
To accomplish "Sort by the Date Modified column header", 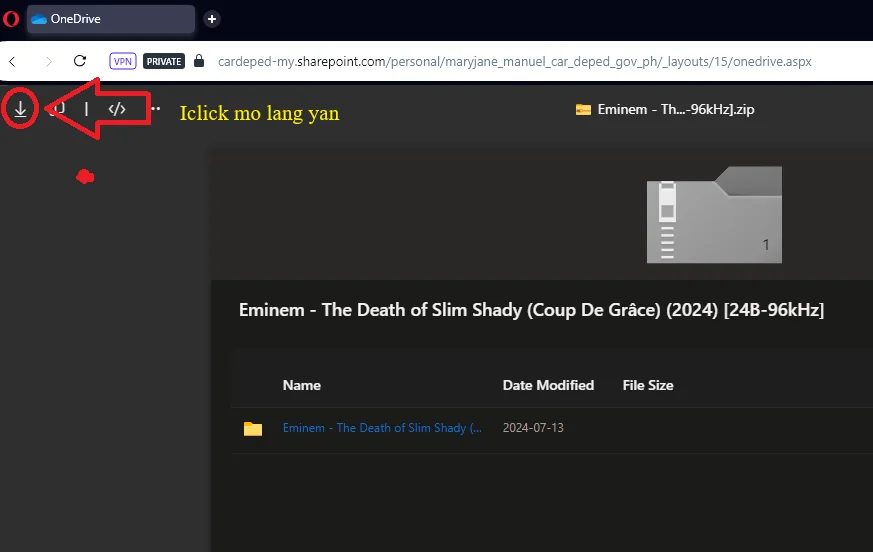I will [548, 385].
